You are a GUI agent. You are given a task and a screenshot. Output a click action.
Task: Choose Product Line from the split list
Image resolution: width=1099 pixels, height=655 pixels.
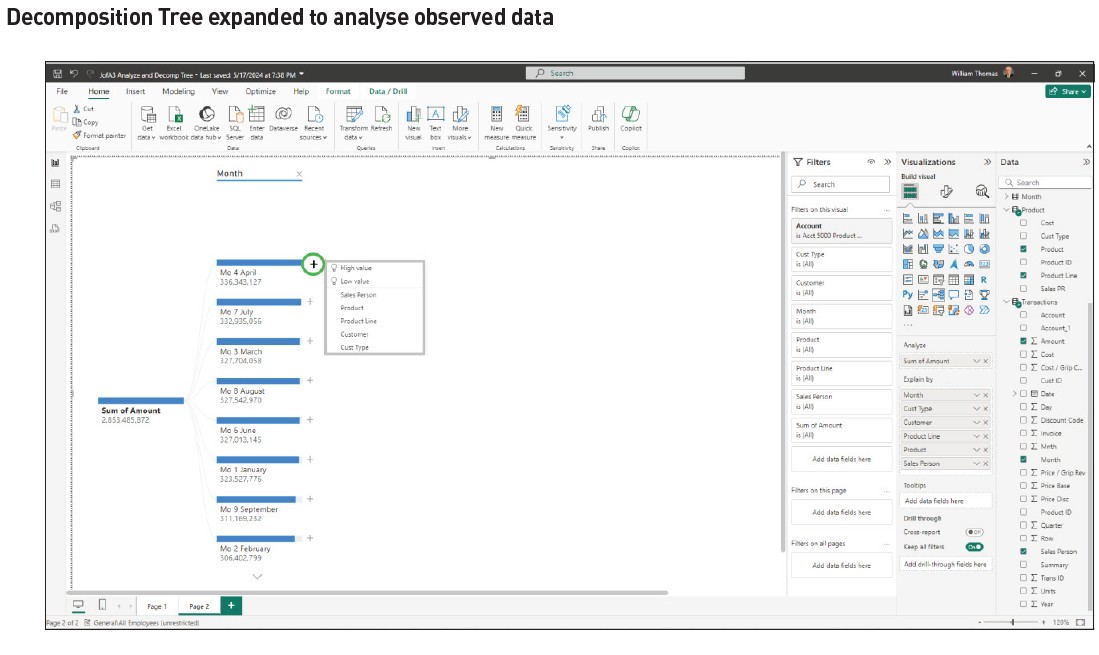[358, 321]
